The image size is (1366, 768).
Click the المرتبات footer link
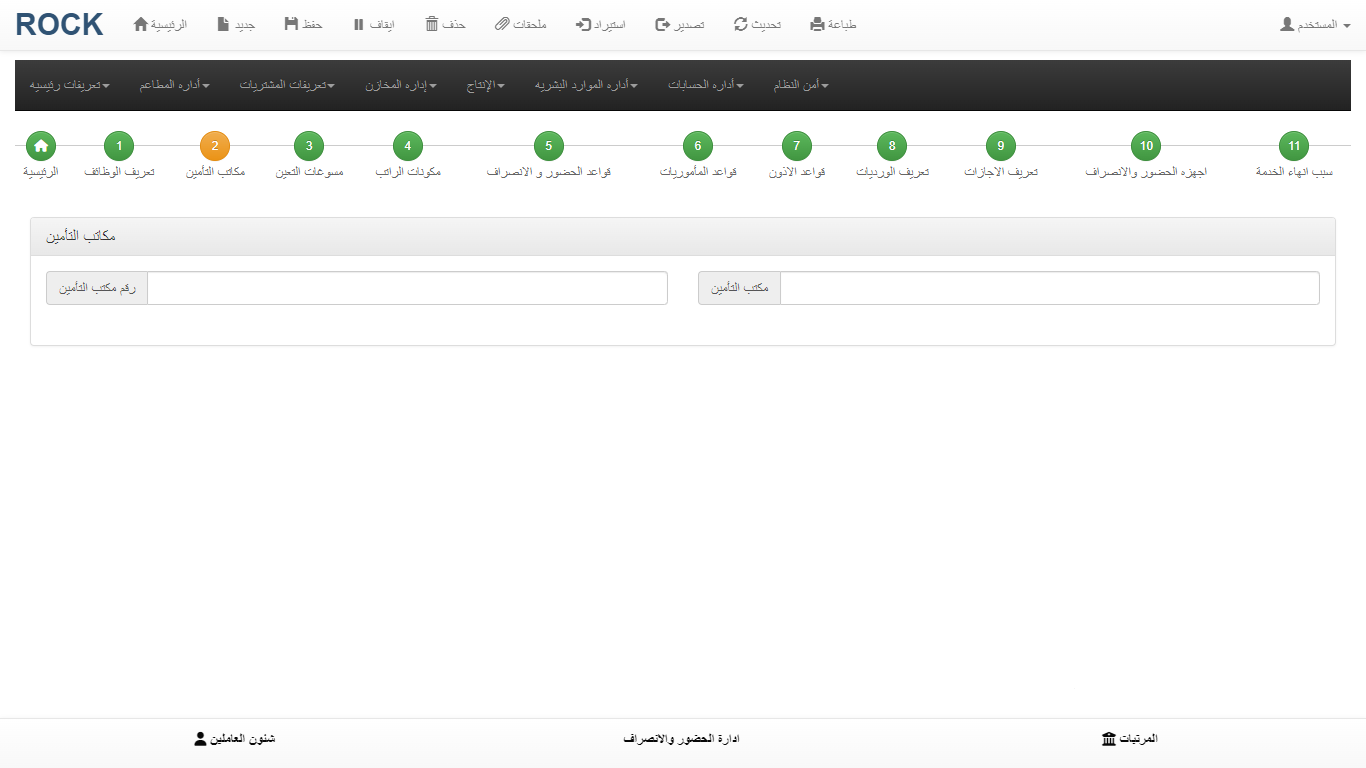(1129, 739)
